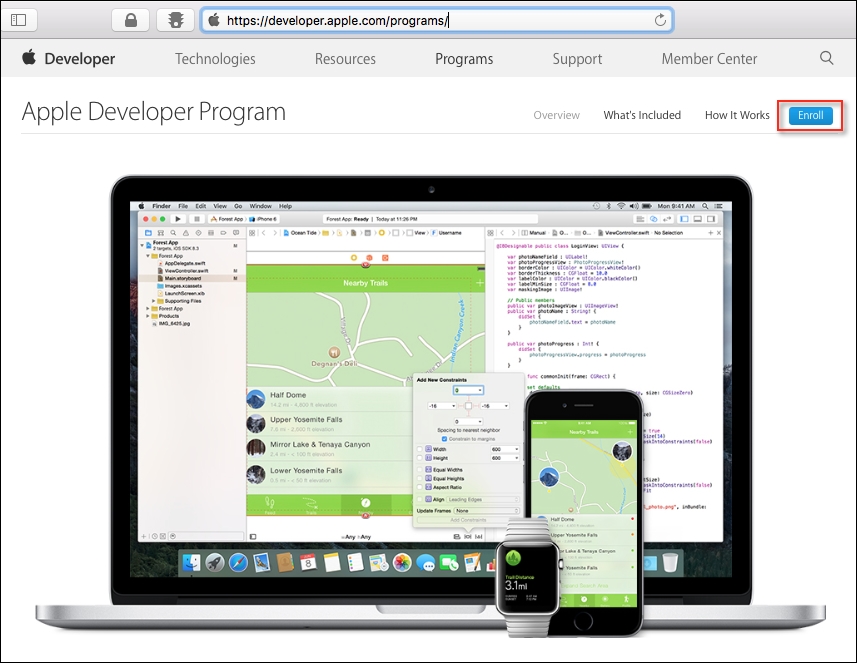Click the Apple logo in the site navigation
The height and width of the screenshot is (663, 857).
click(x=29, y=57)
